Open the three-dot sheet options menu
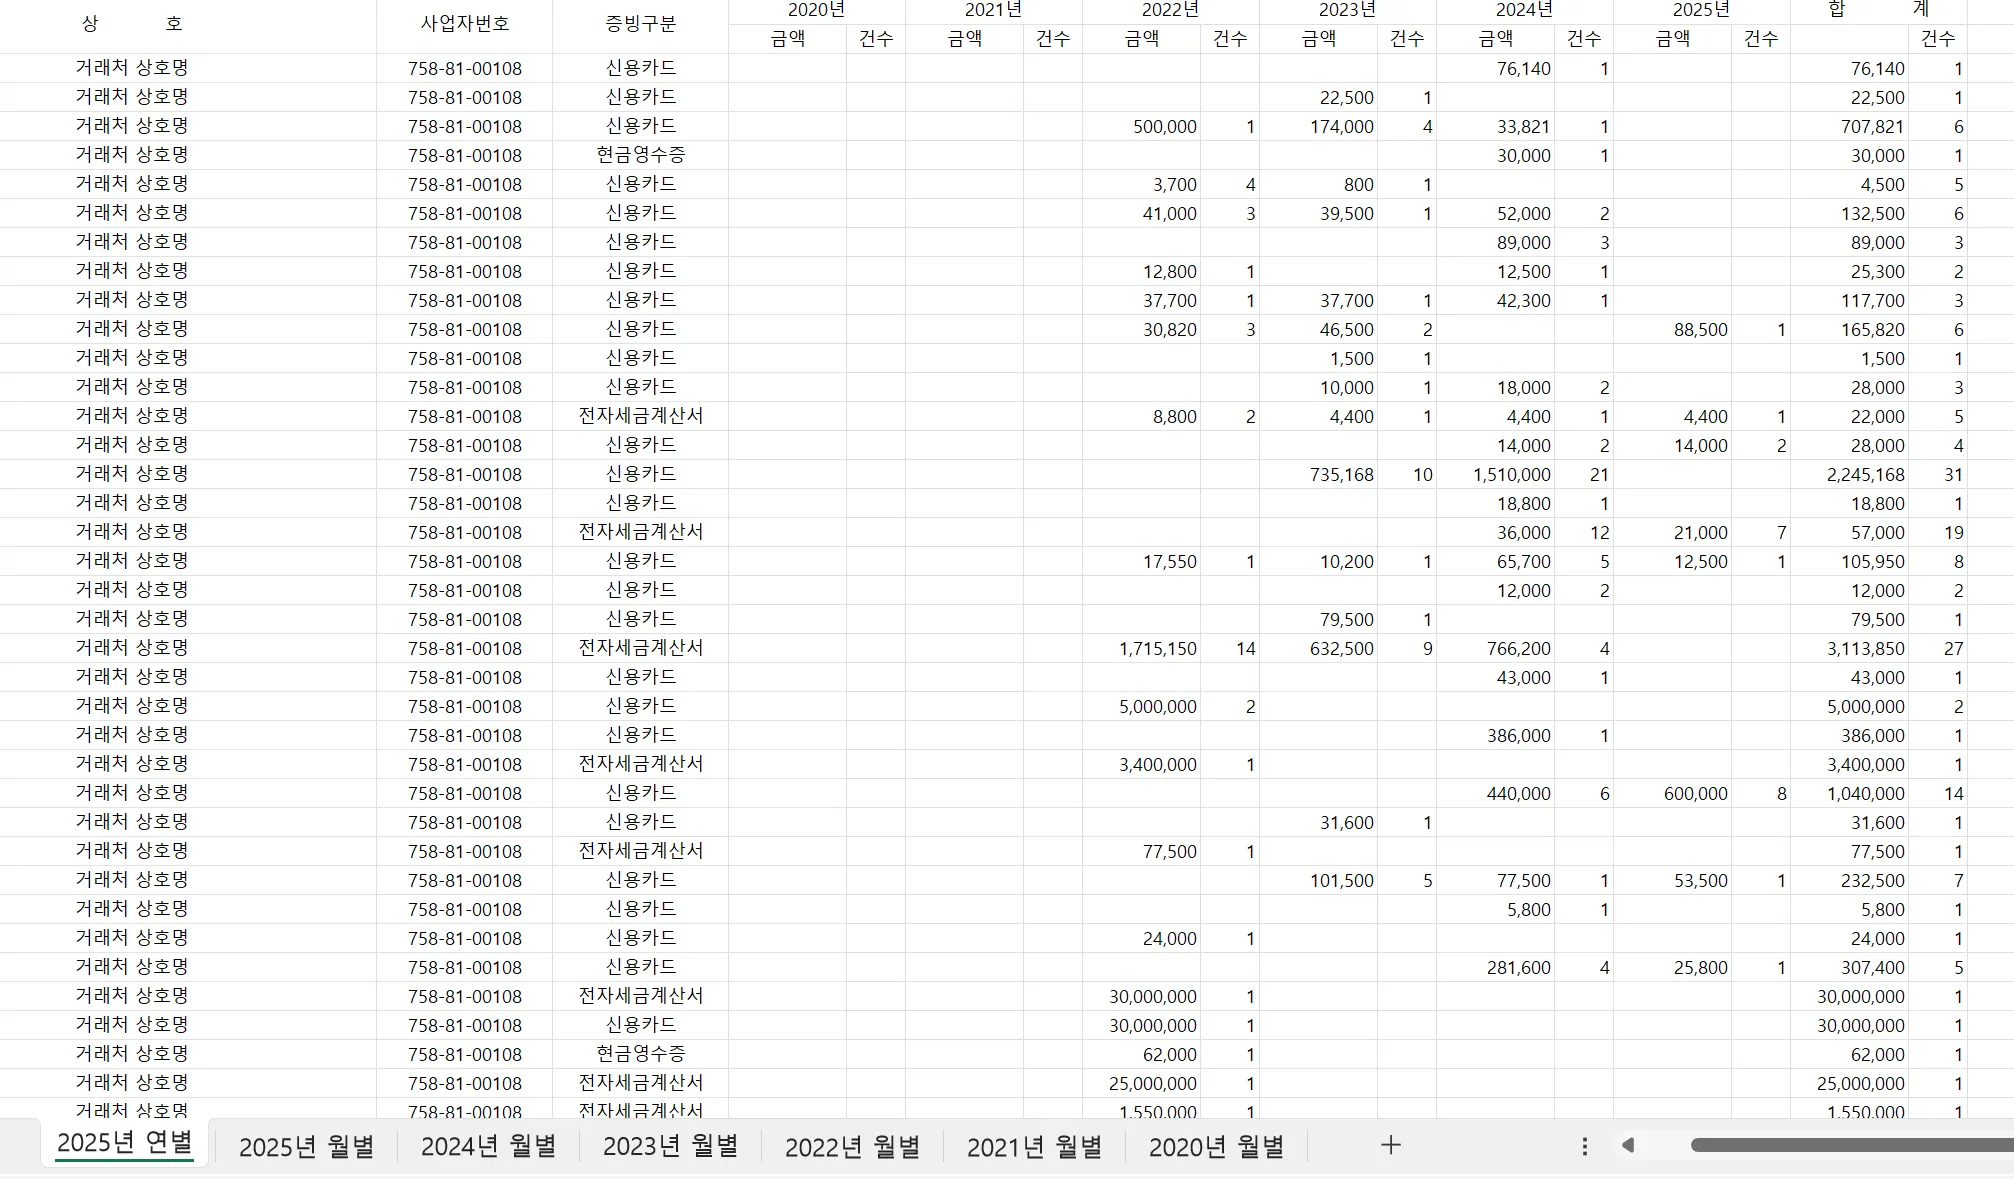 pos(1584,1146)
